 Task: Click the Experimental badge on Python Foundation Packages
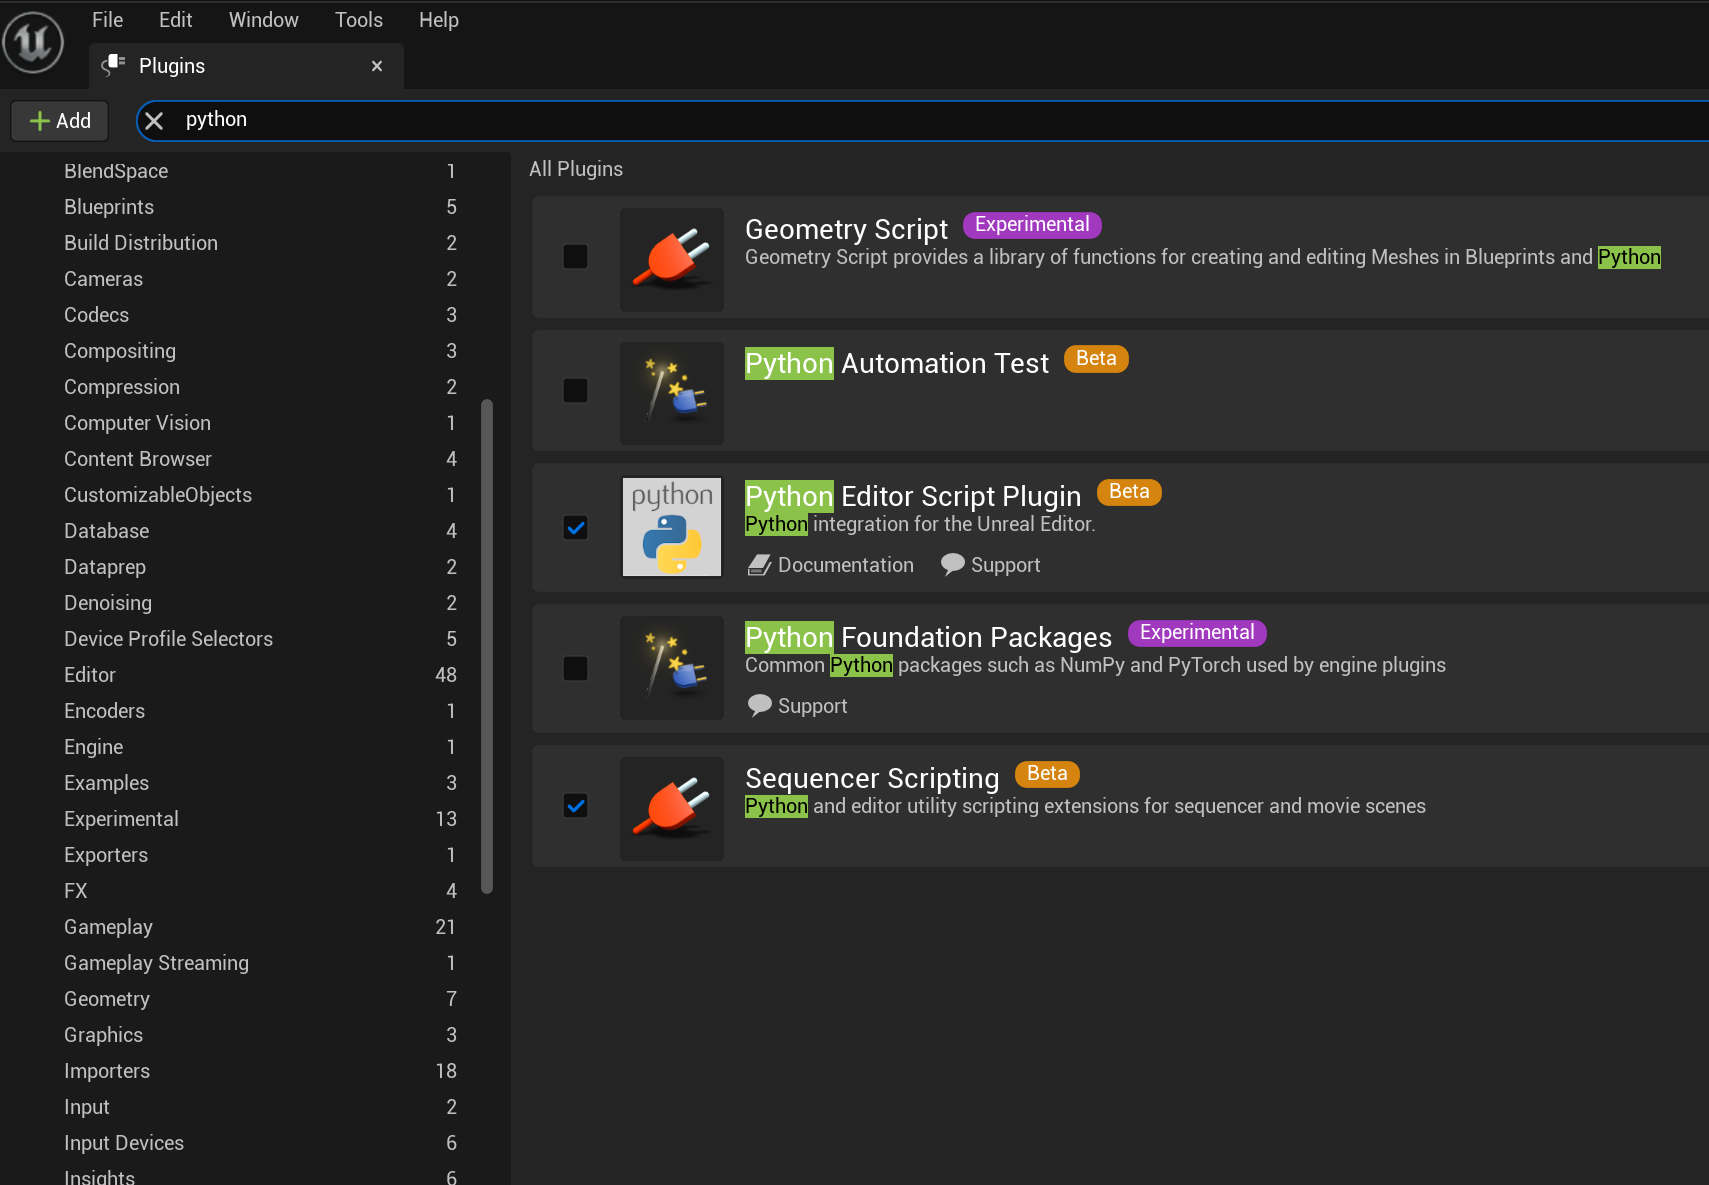(x=1197, y=633)
